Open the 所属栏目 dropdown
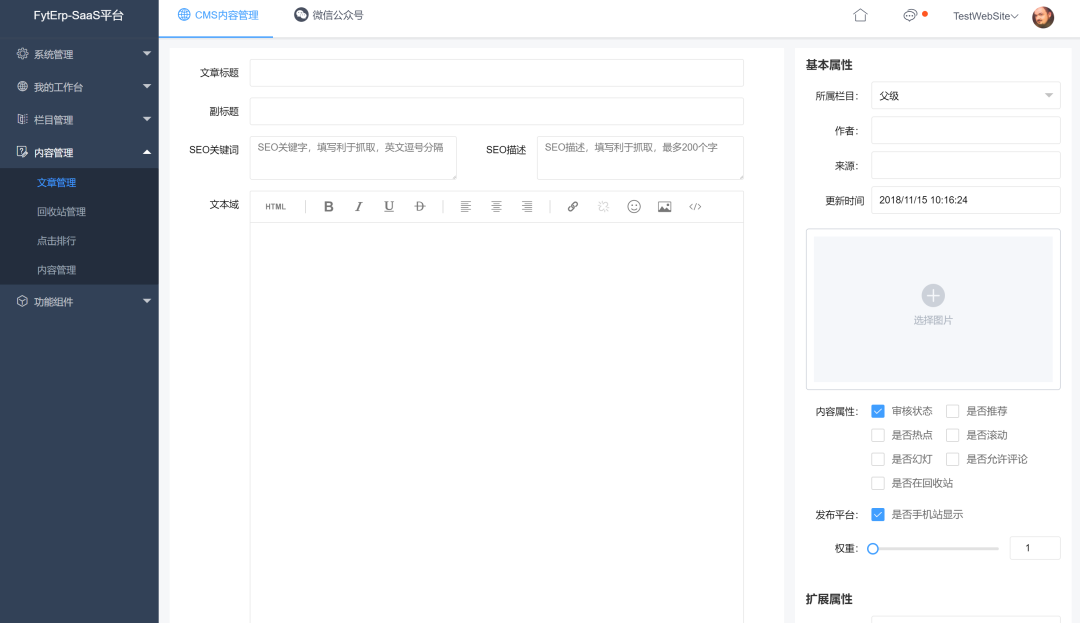 [965, 96]
